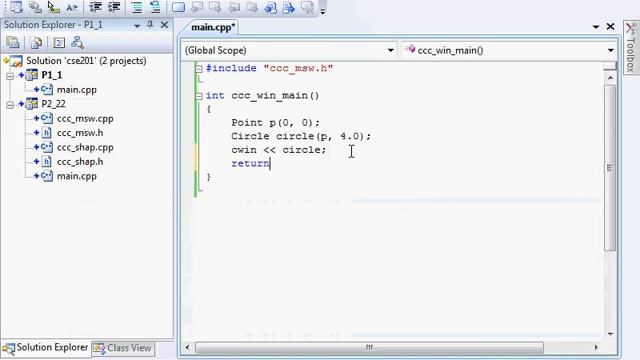
Task: Select ccc_shap.h header file
Action: [80, 162]
